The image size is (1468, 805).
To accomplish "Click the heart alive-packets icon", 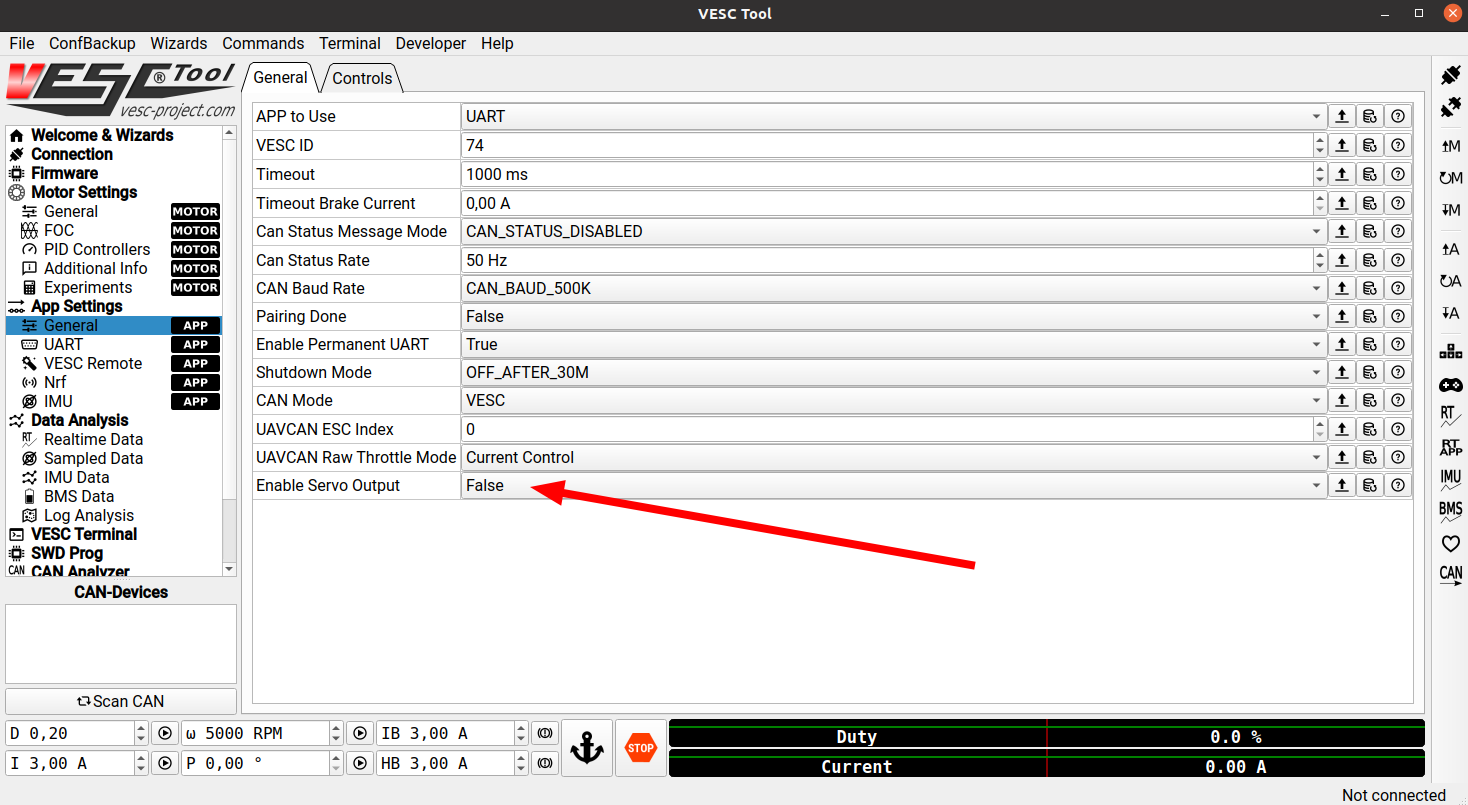I will 1450,544.
